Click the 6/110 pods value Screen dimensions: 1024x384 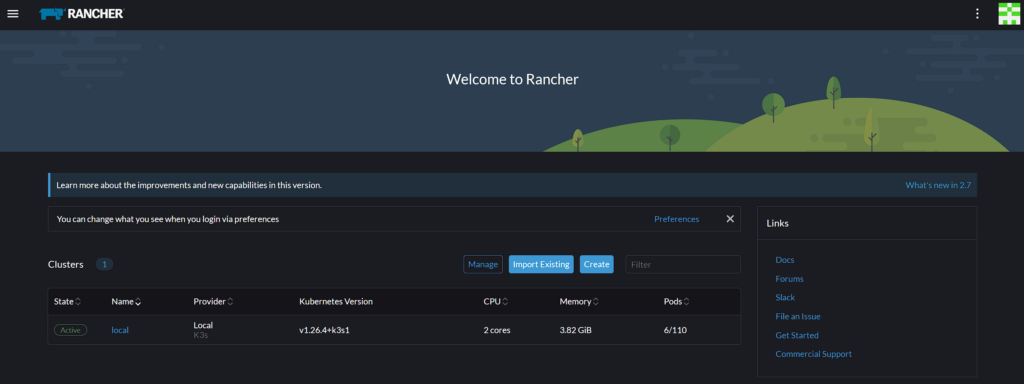[x=675, y=330]
